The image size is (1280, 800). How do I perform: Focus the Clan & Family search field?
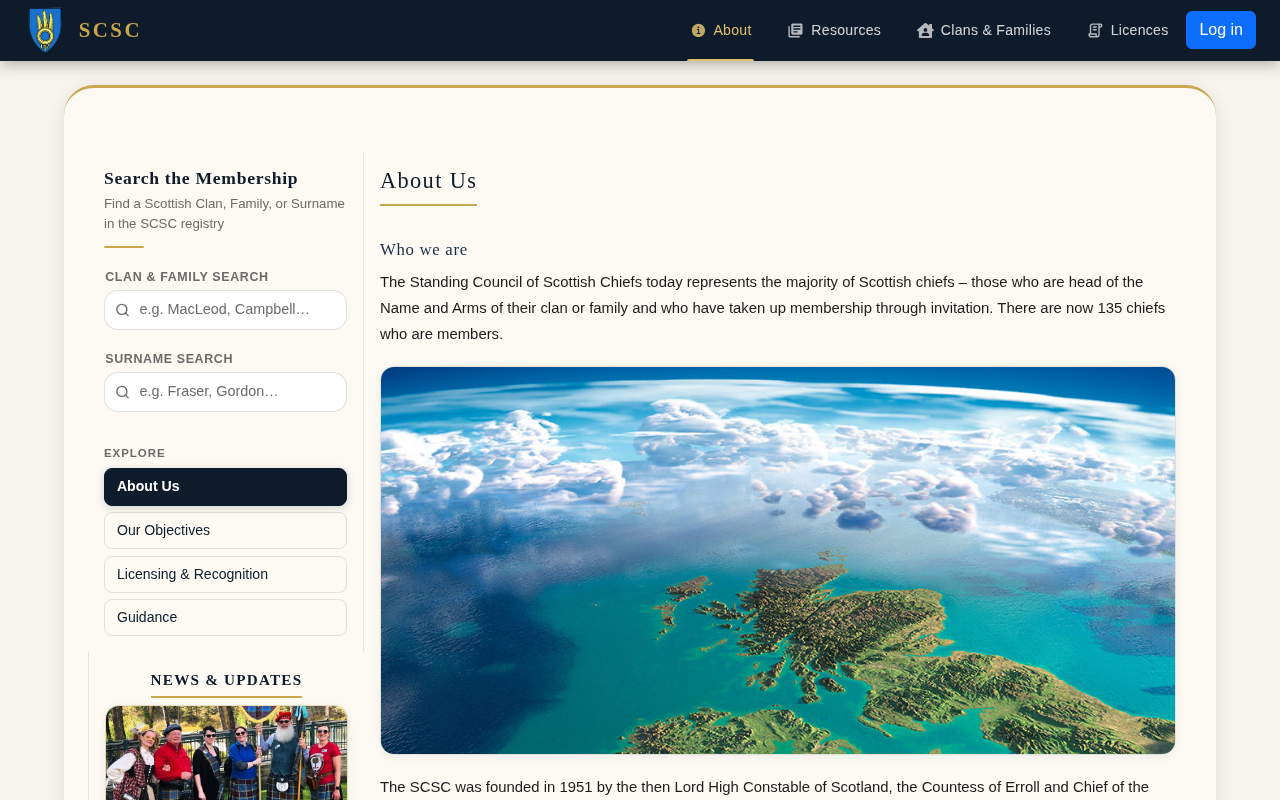225,310
